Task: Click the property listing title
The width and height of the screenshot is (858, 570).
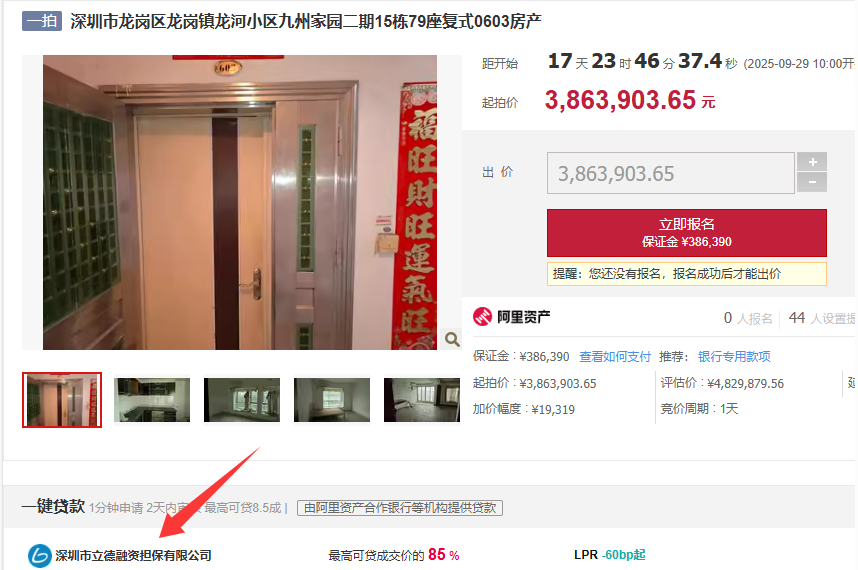Action: [306, 21]
